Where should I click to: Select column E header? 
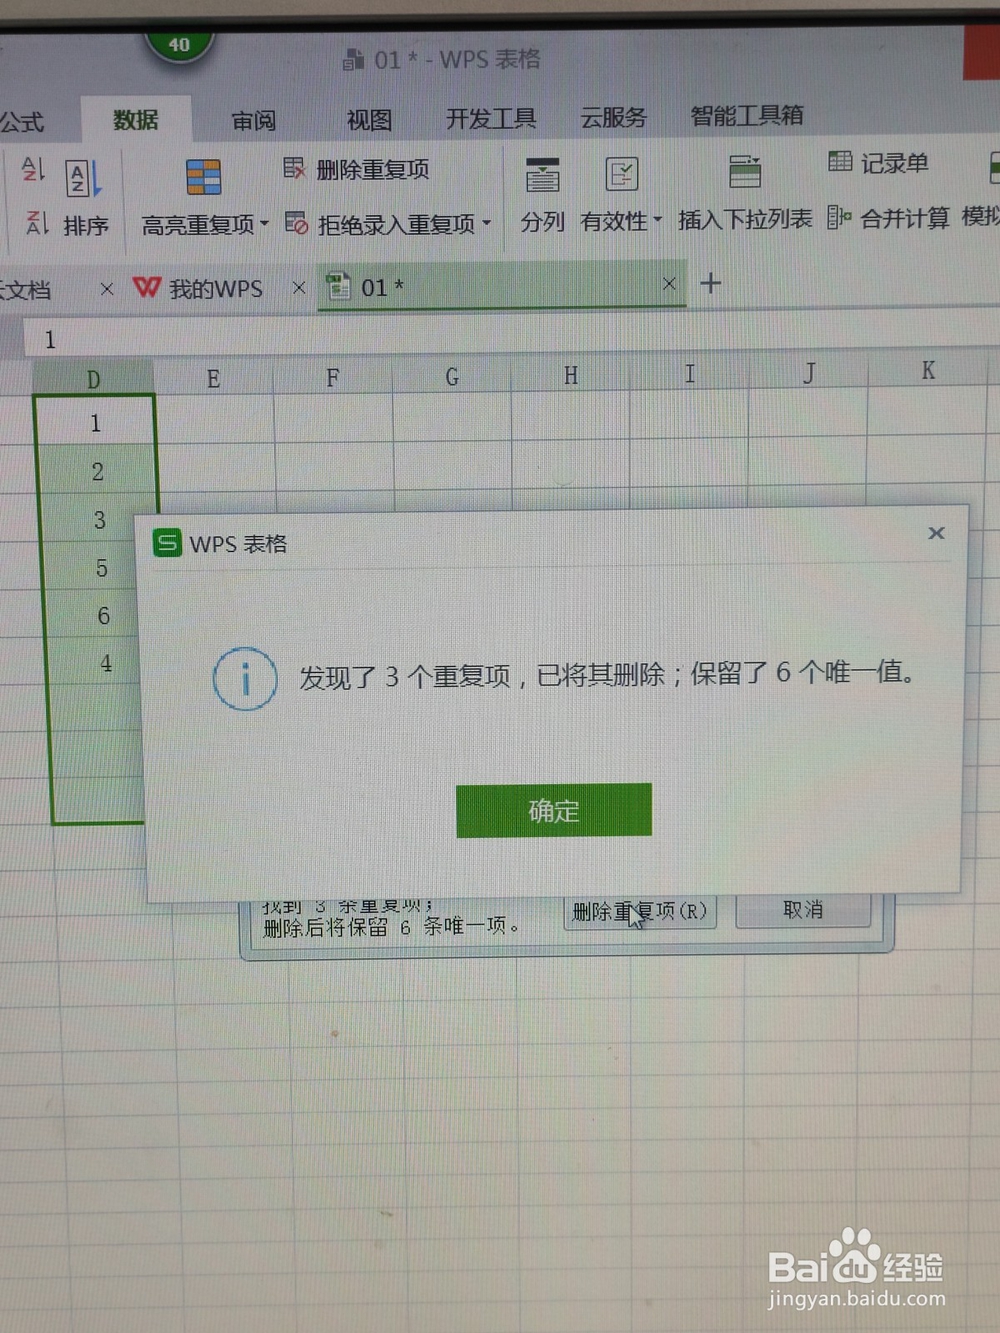click(x=213, y=378)
